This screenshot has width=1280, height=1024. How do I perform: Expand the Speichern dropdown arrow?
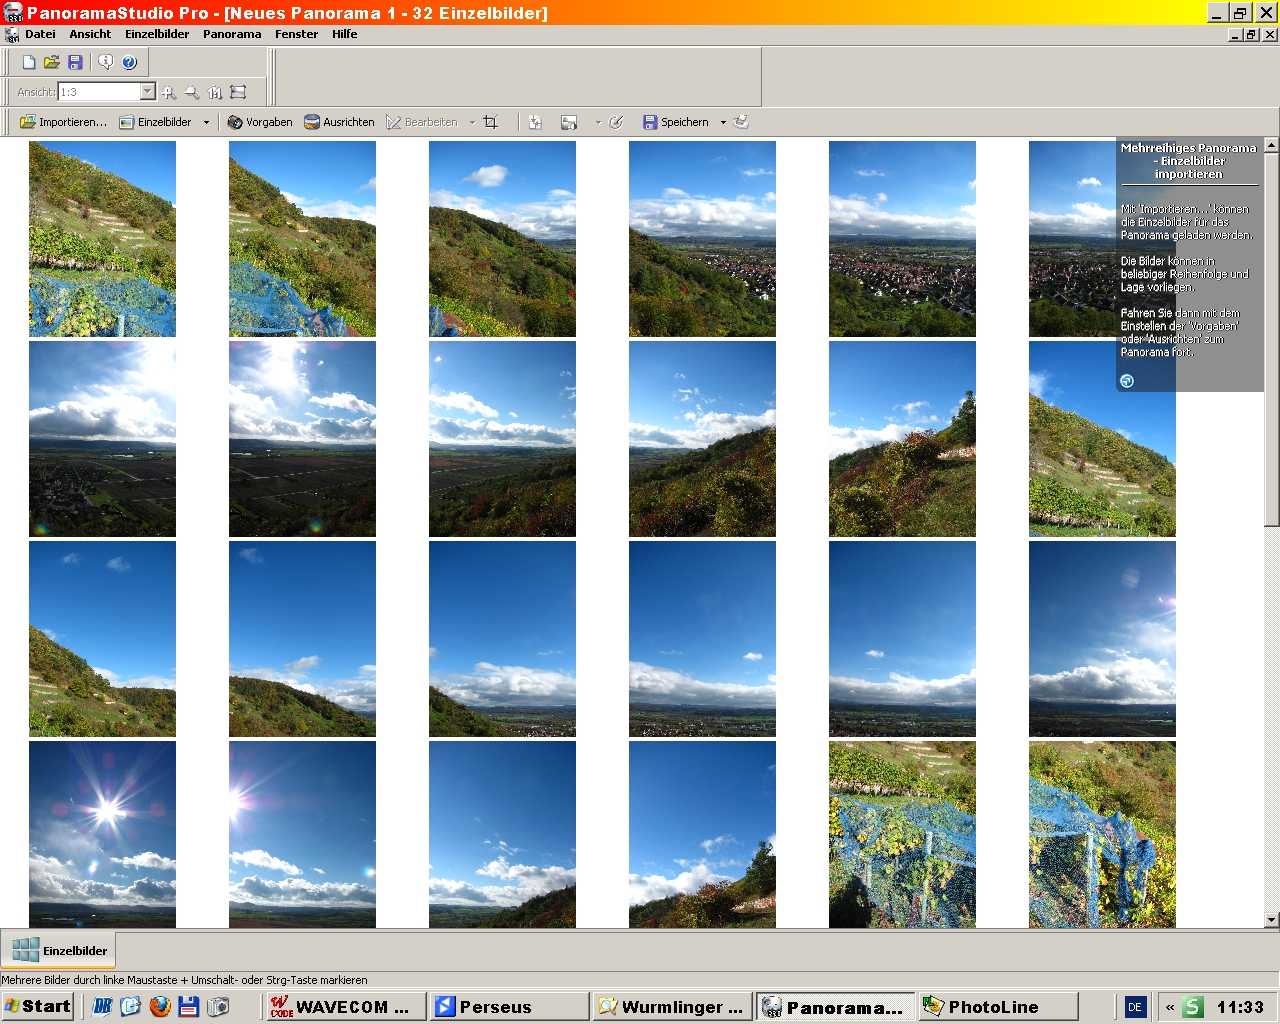coord(723,123)
